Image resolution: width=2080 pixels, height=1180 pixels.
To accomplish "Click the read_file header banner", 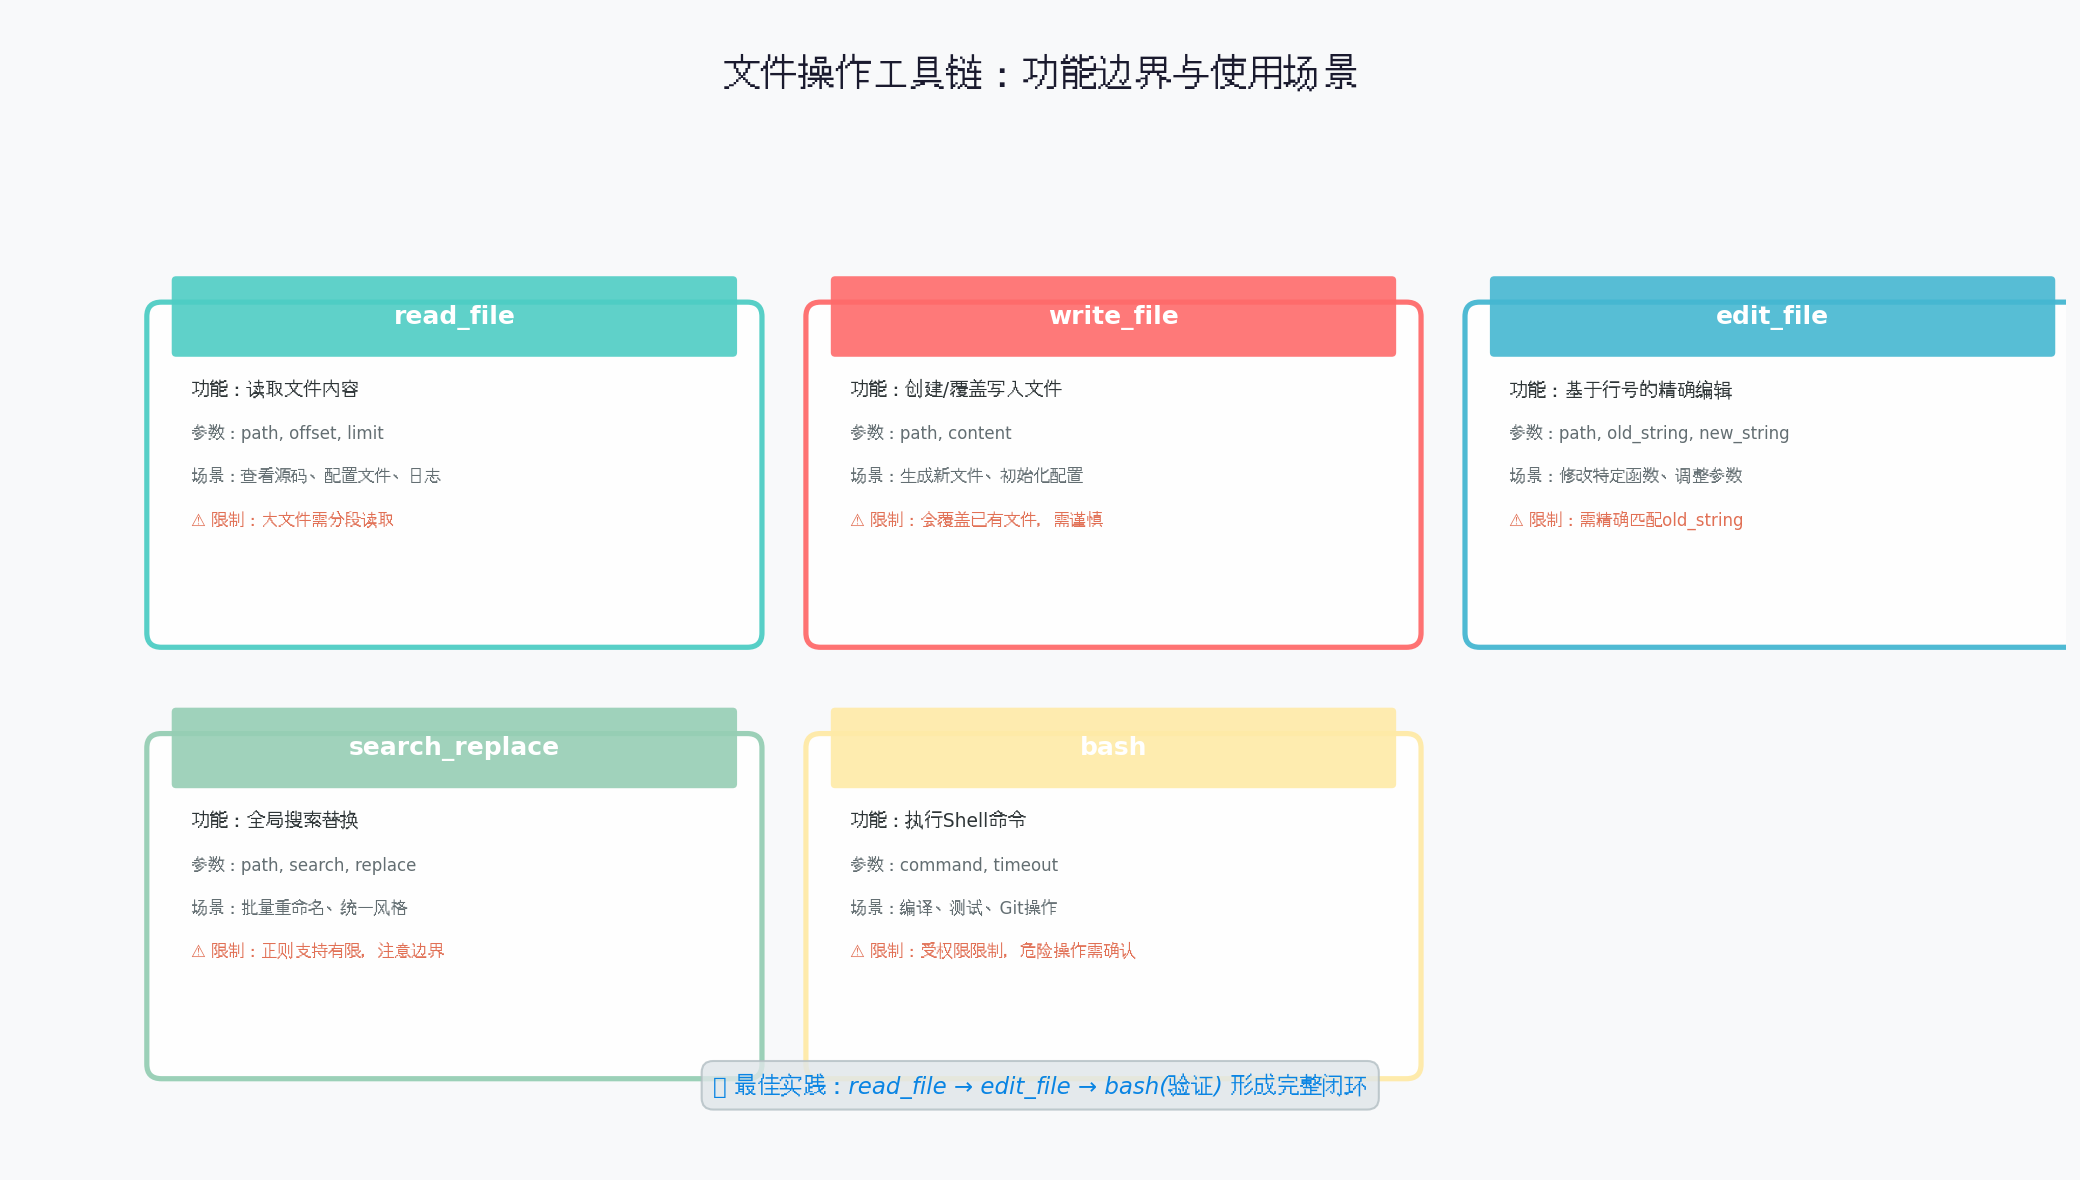I will pyautogui.click(x=454, y=316).
